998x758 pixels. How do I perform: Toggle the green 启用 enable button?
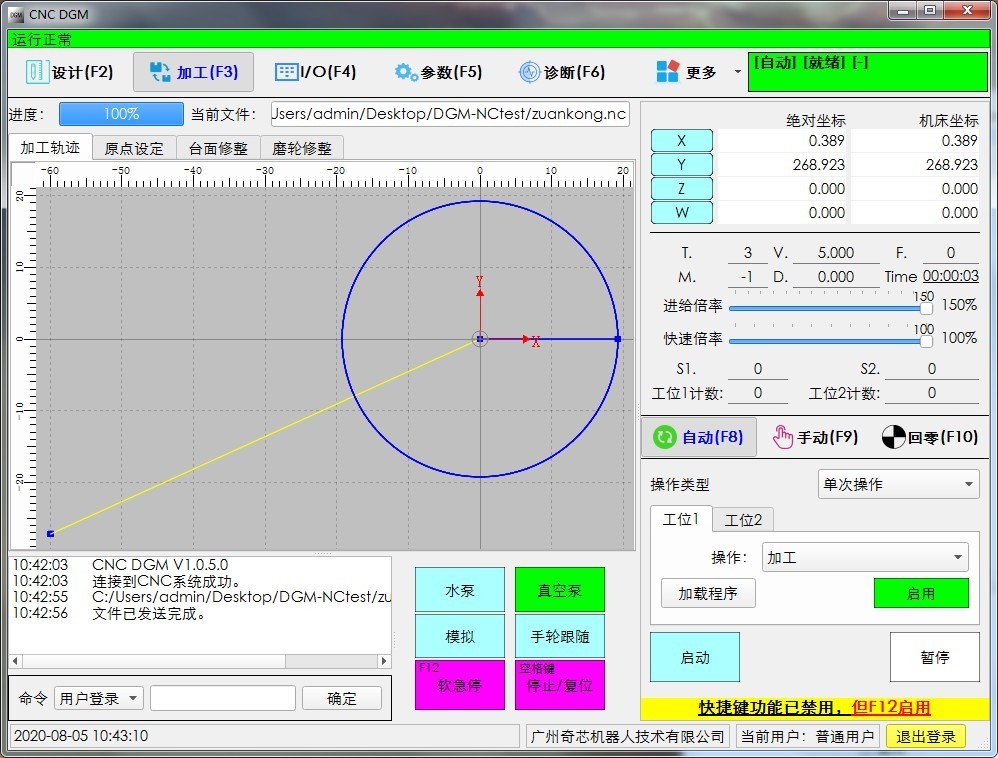tap(920, 593)
